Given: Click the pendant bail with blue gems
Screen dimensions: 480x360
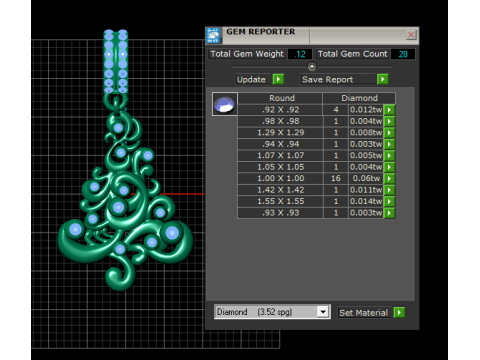Looking at the screenshot, I should (116, 62).
